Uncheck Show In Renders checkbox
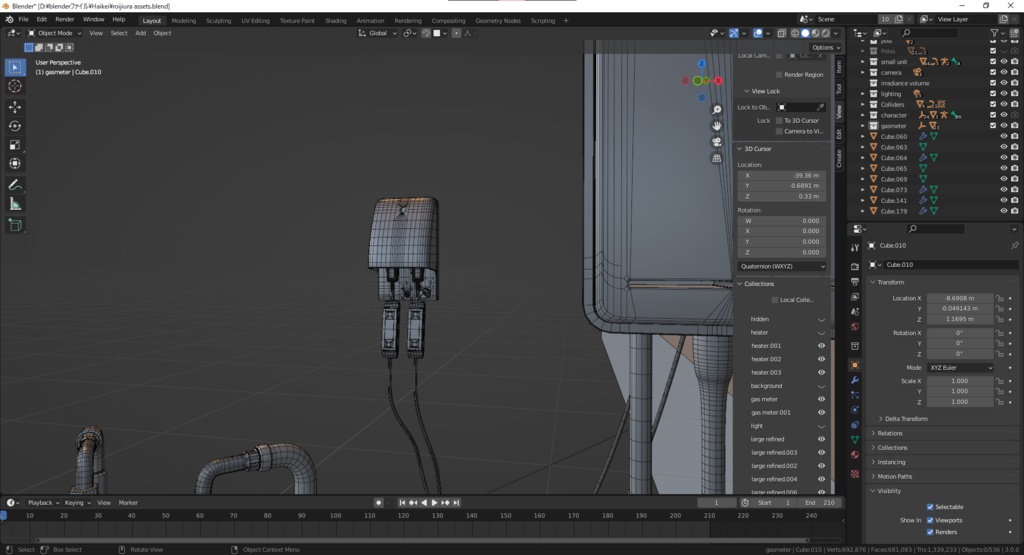This screenshot has height=555, width=1024. pyautogui.click(x=930, y=532)
